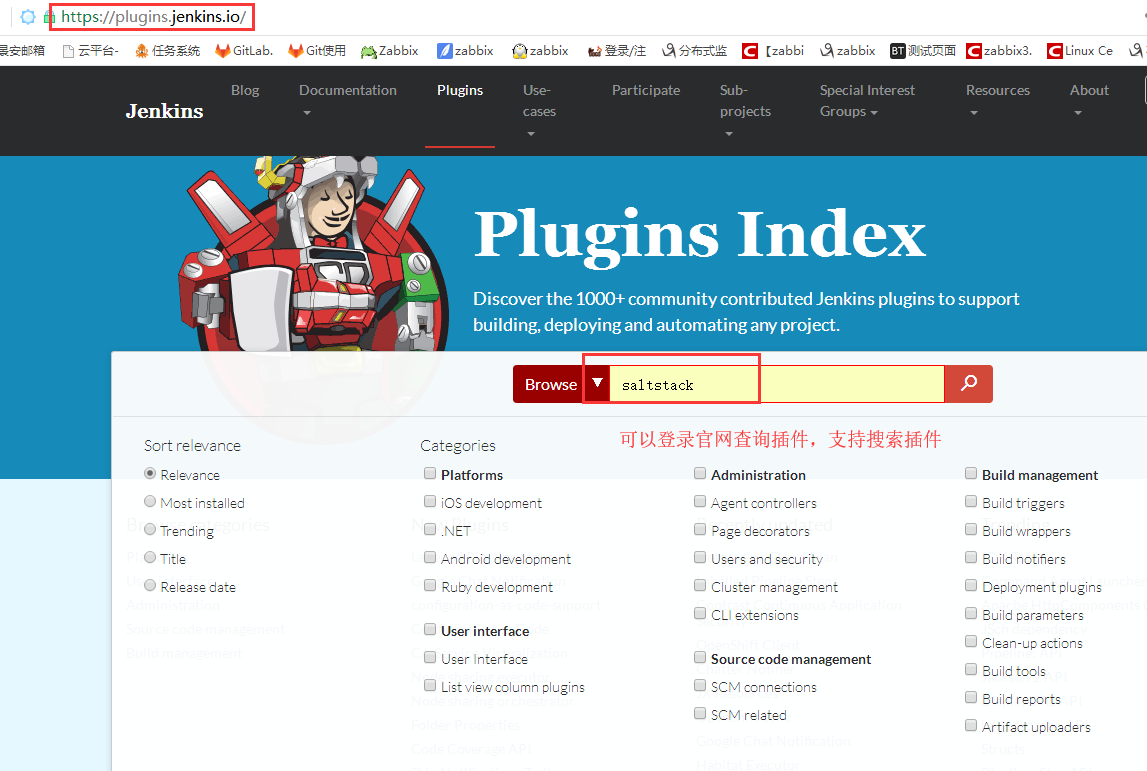
Task: Expand the Use-cases menu
Action: tap(539, 110)
